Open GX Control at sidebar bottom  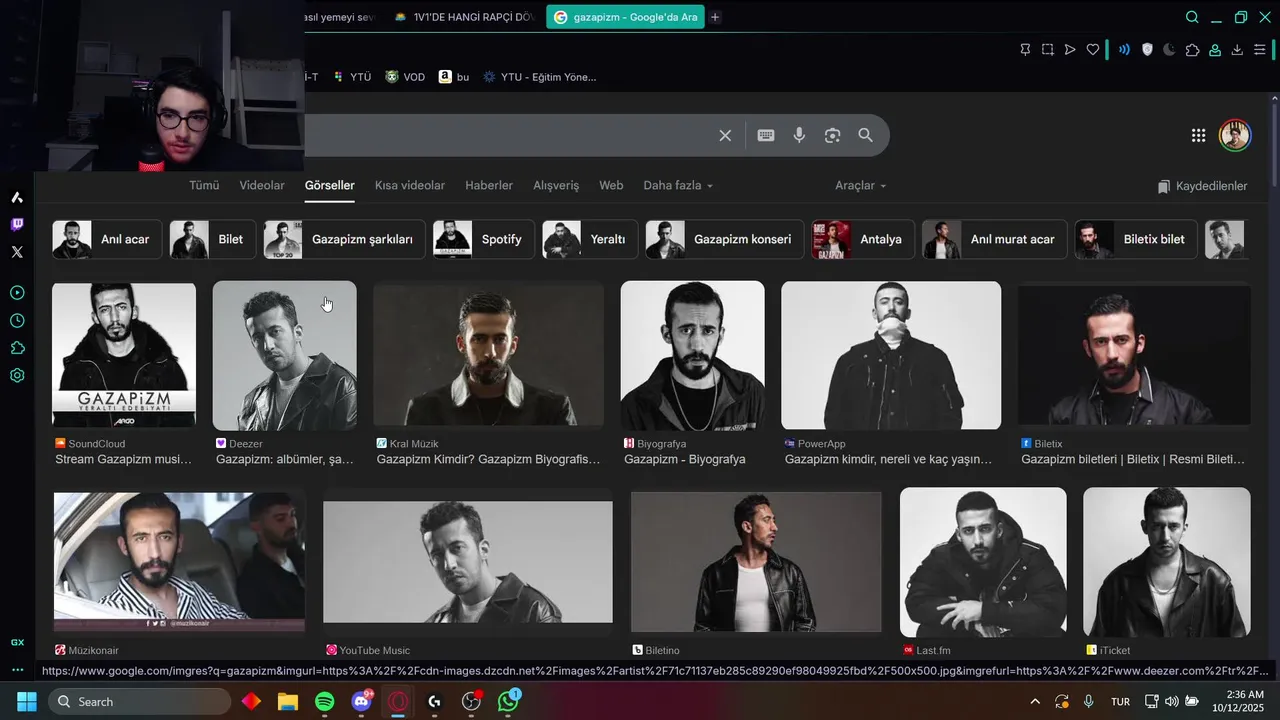tap(17, 642)
